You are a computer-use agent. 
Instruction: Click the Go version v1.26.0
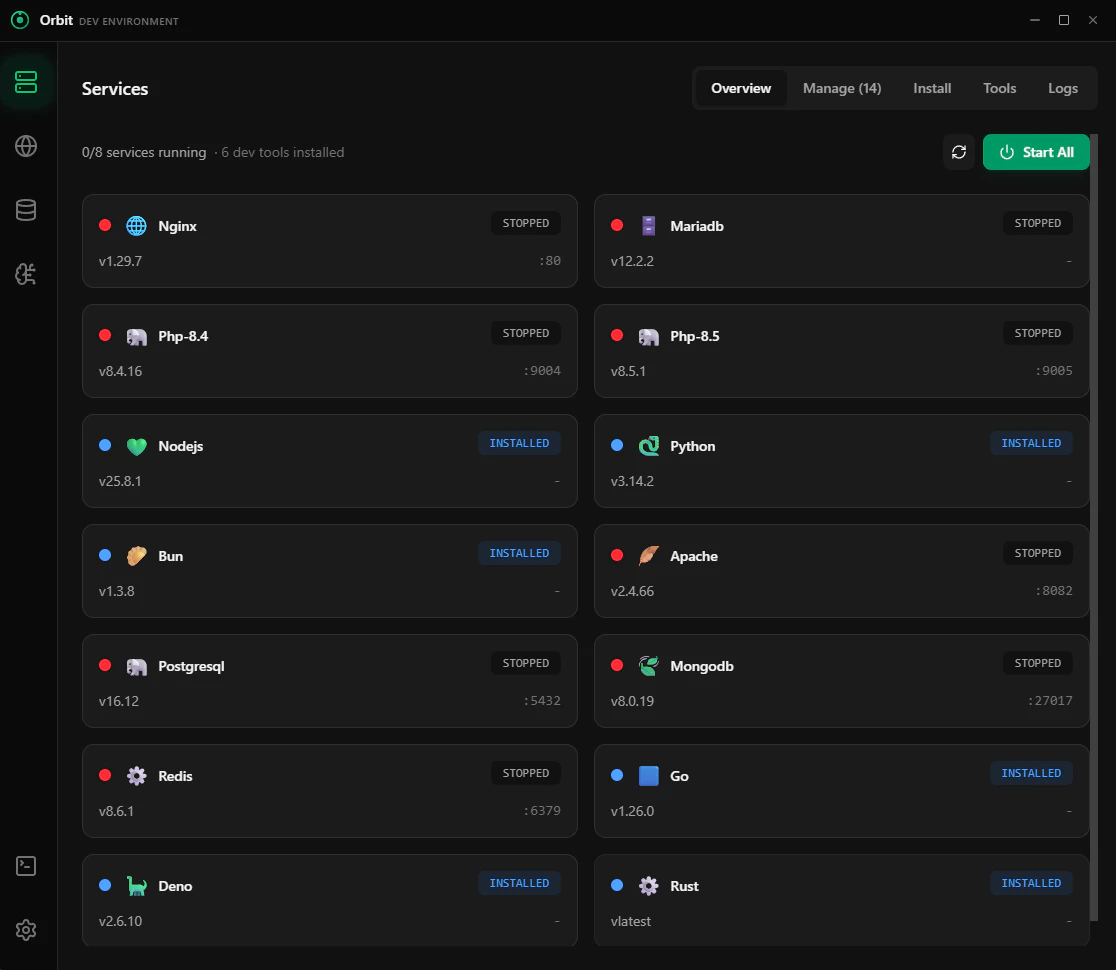click(x=632, y=811)
